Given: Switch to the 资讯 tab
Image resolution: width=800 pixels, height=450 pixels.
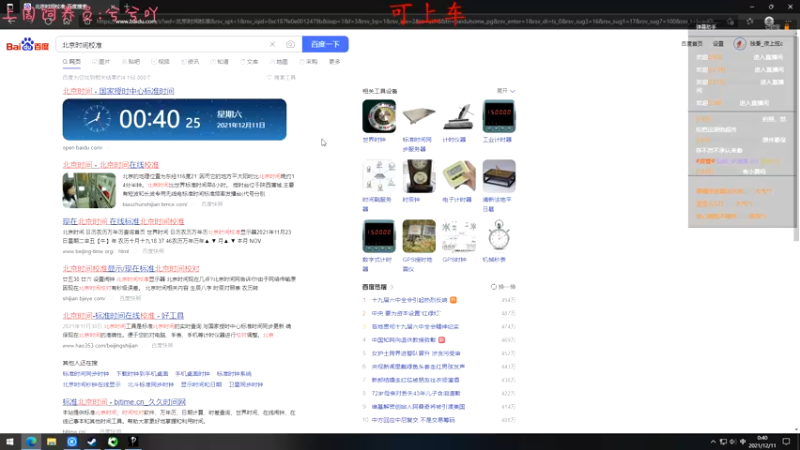Looking at the screenshot, I should tap(190, 62).
